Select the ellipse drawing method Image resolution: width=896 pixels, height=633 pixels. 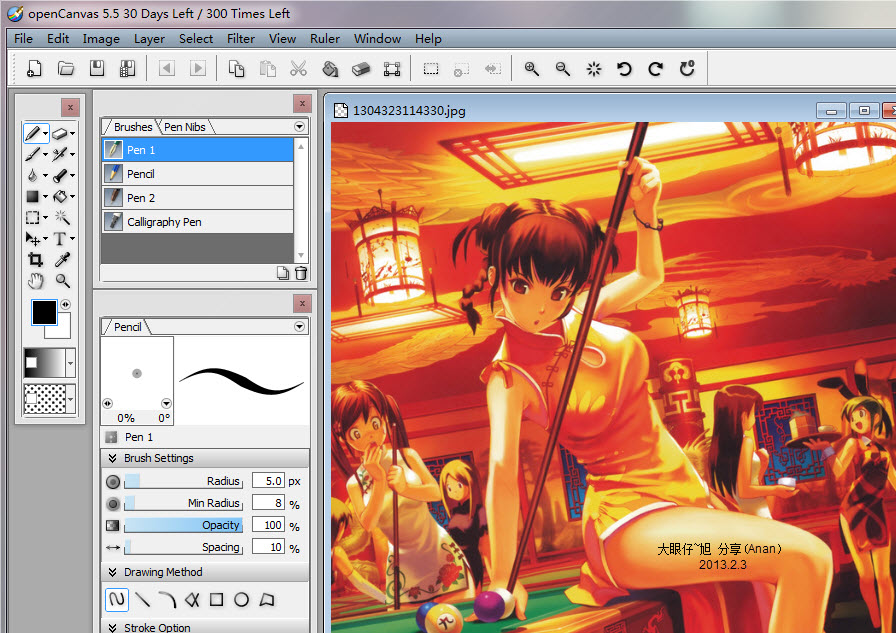(241, 600)
